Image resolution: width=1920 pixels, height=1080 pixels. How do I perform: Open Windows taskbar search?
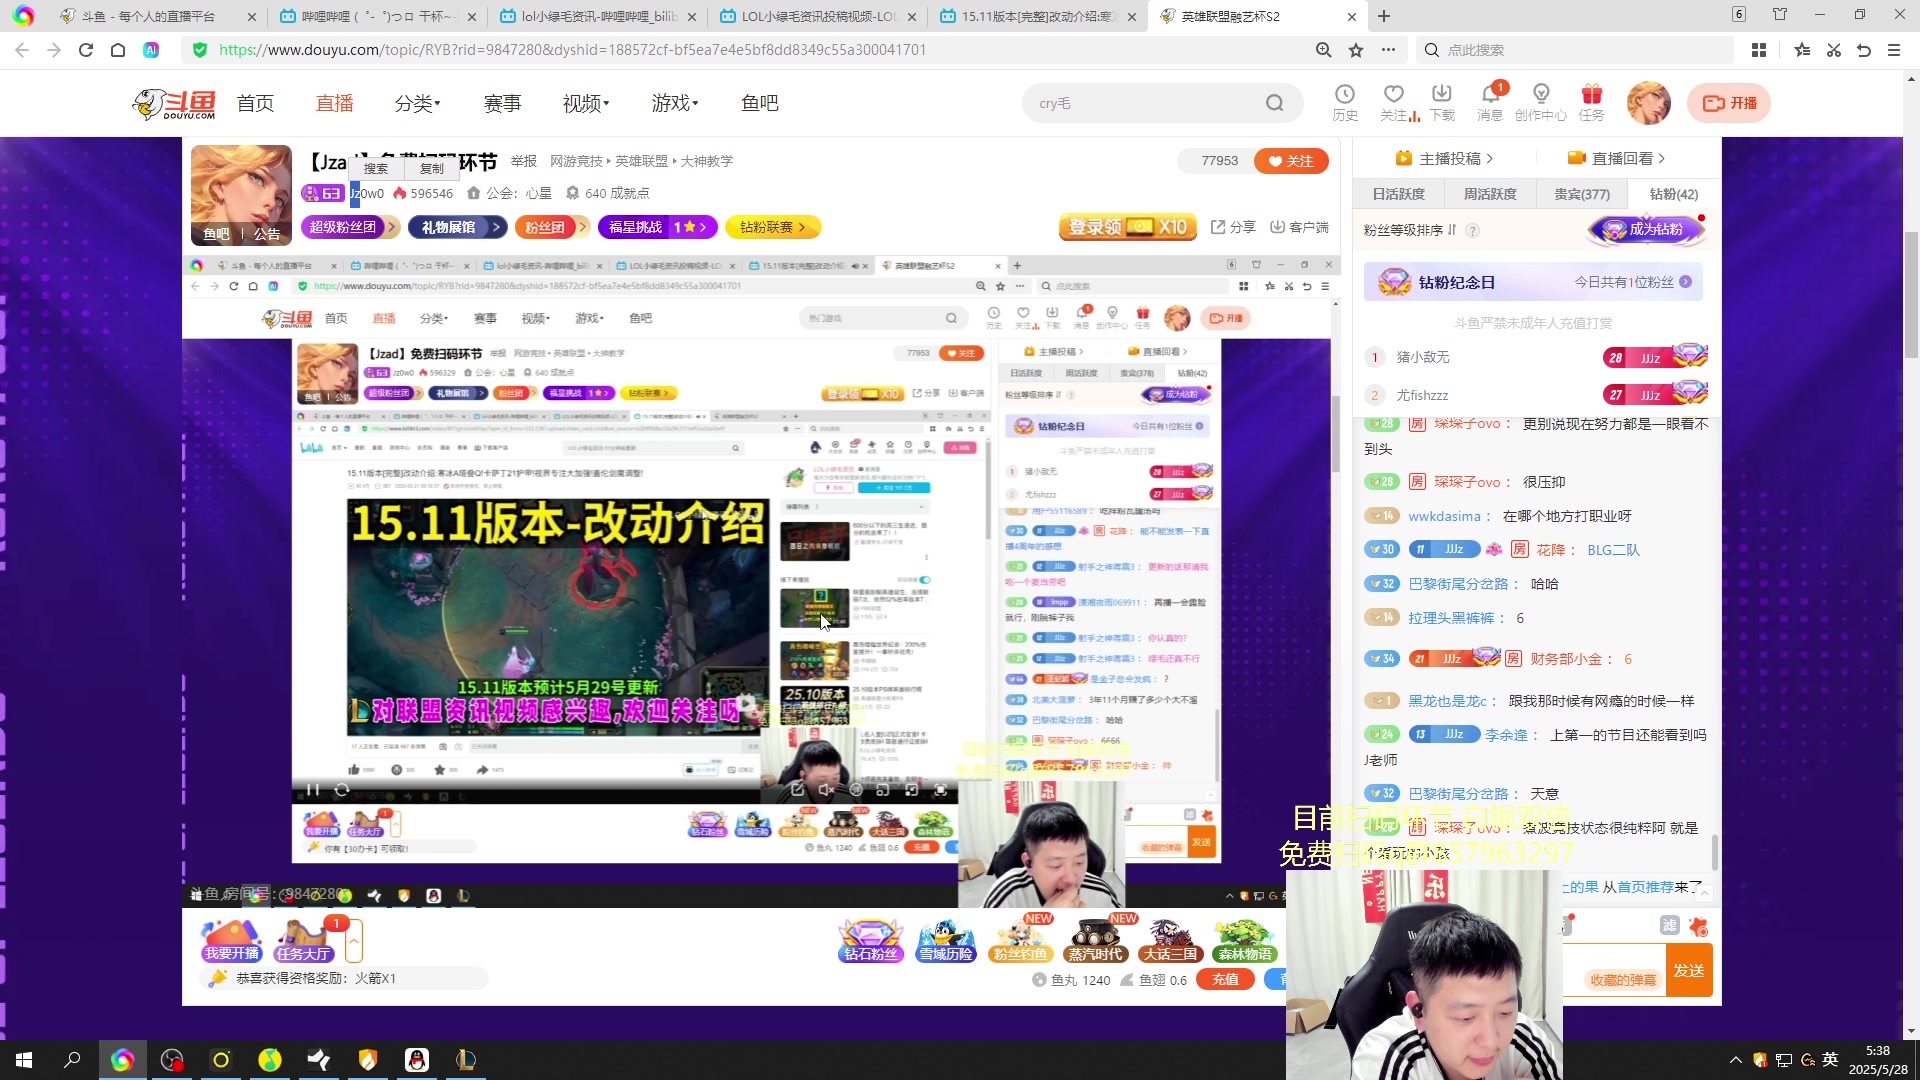point(72,1060)
